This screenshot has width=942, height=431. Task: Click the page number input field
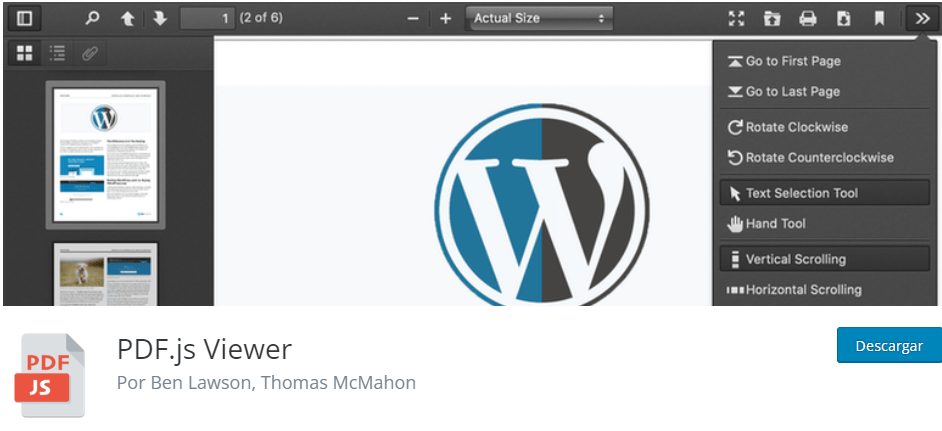click(x=207, y=18)
